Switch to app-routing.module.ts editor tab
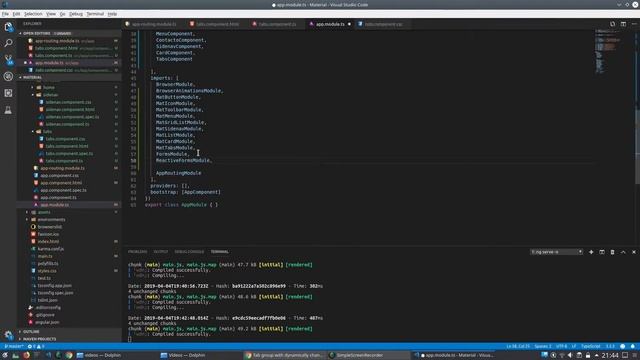Image resolution: width=640 pixels, height=360 pixels. (x=154, y=24)
